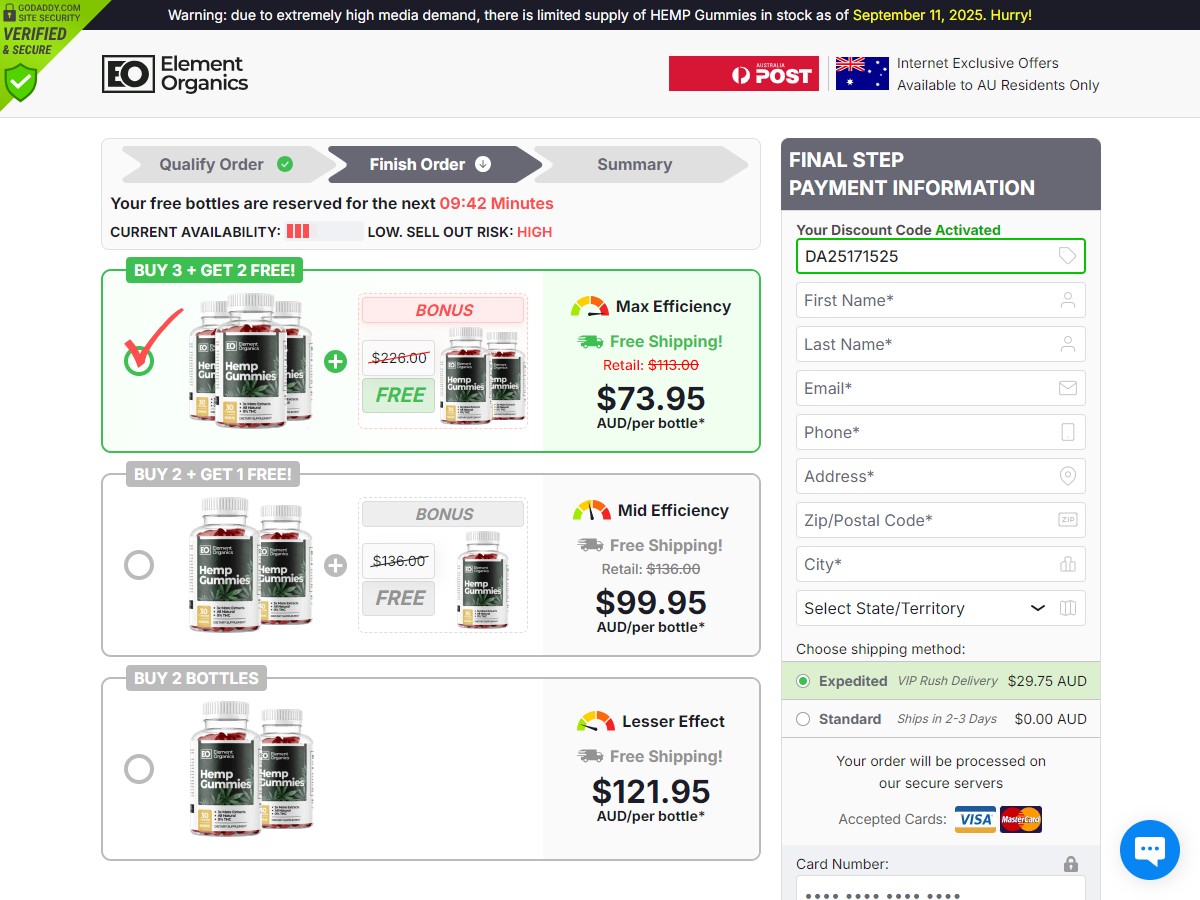
Task: Click the Lesser Effect gauge icon
Action: click(x=596, y=721)
